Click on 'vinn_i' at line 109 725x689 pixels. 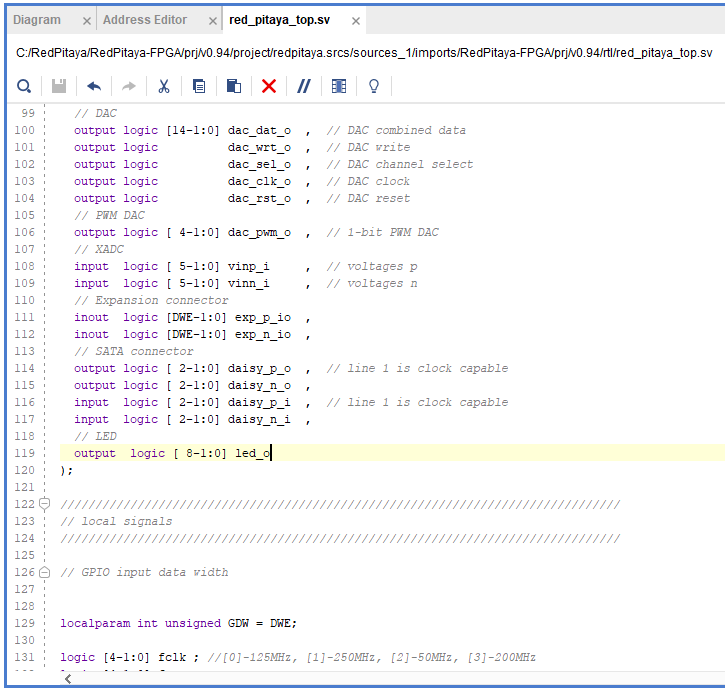[x=248, y=283]
